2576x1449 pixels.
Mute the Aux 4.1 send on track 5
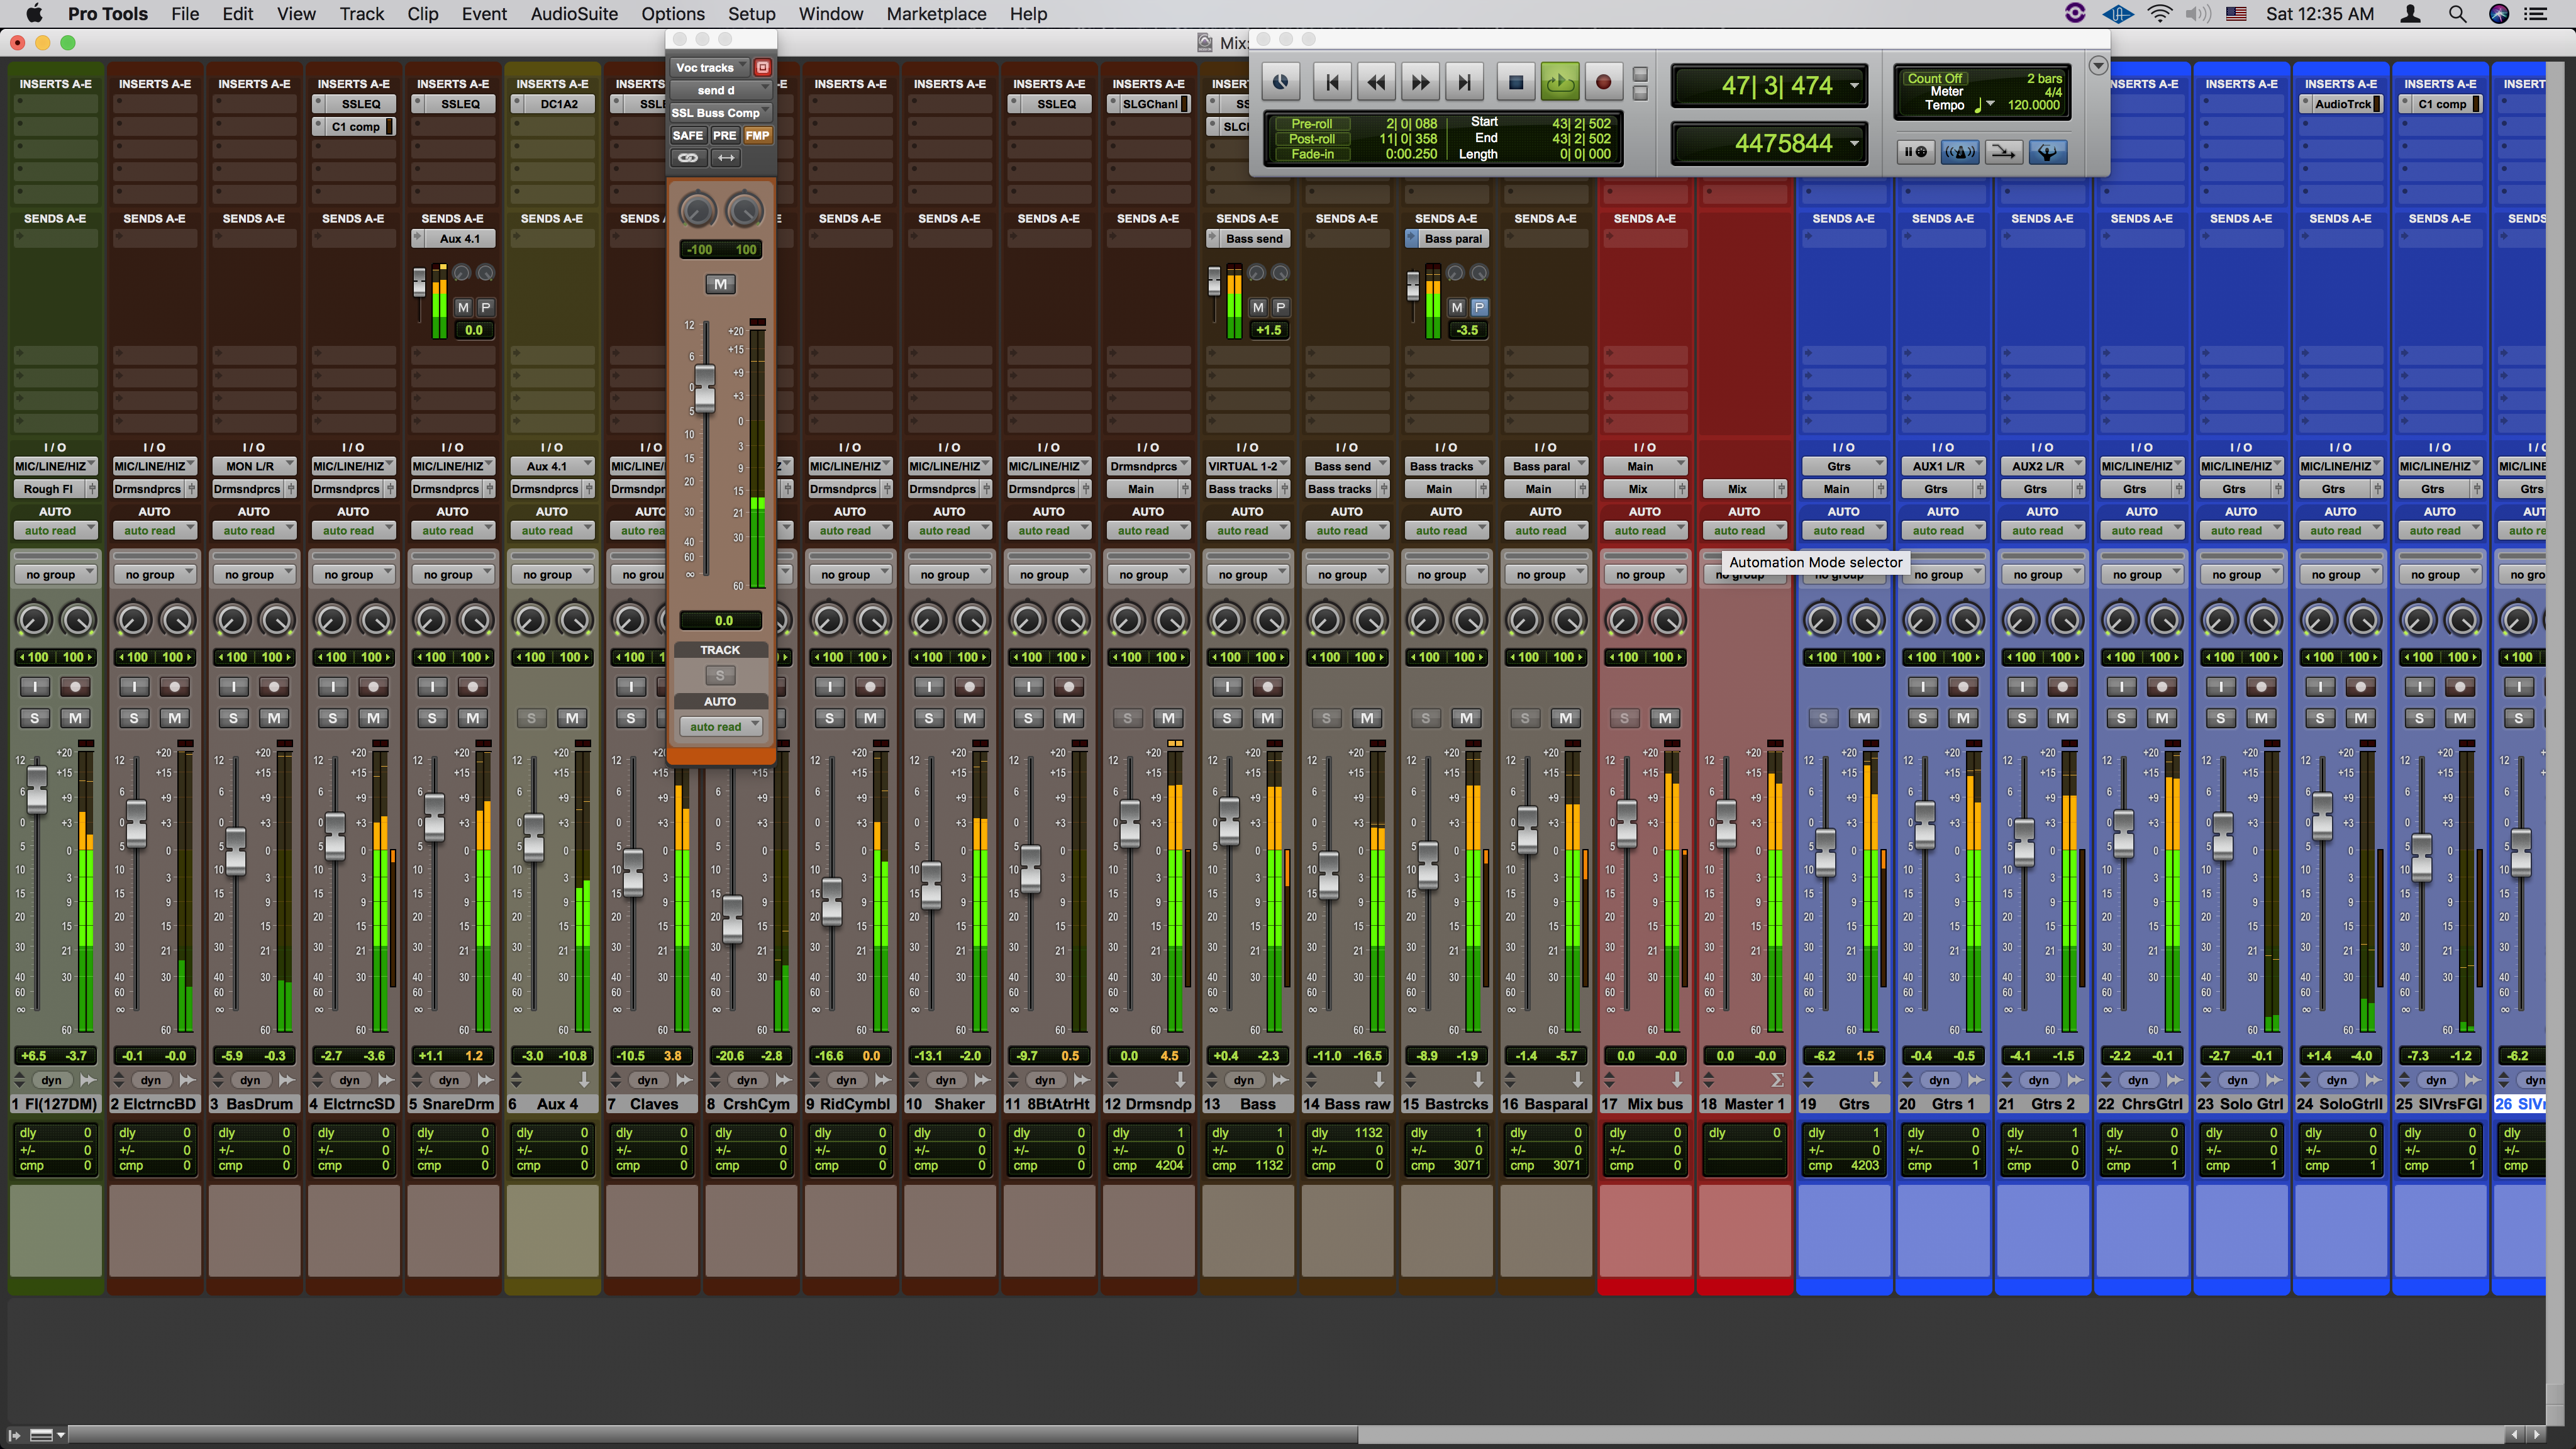click(463, 307)
